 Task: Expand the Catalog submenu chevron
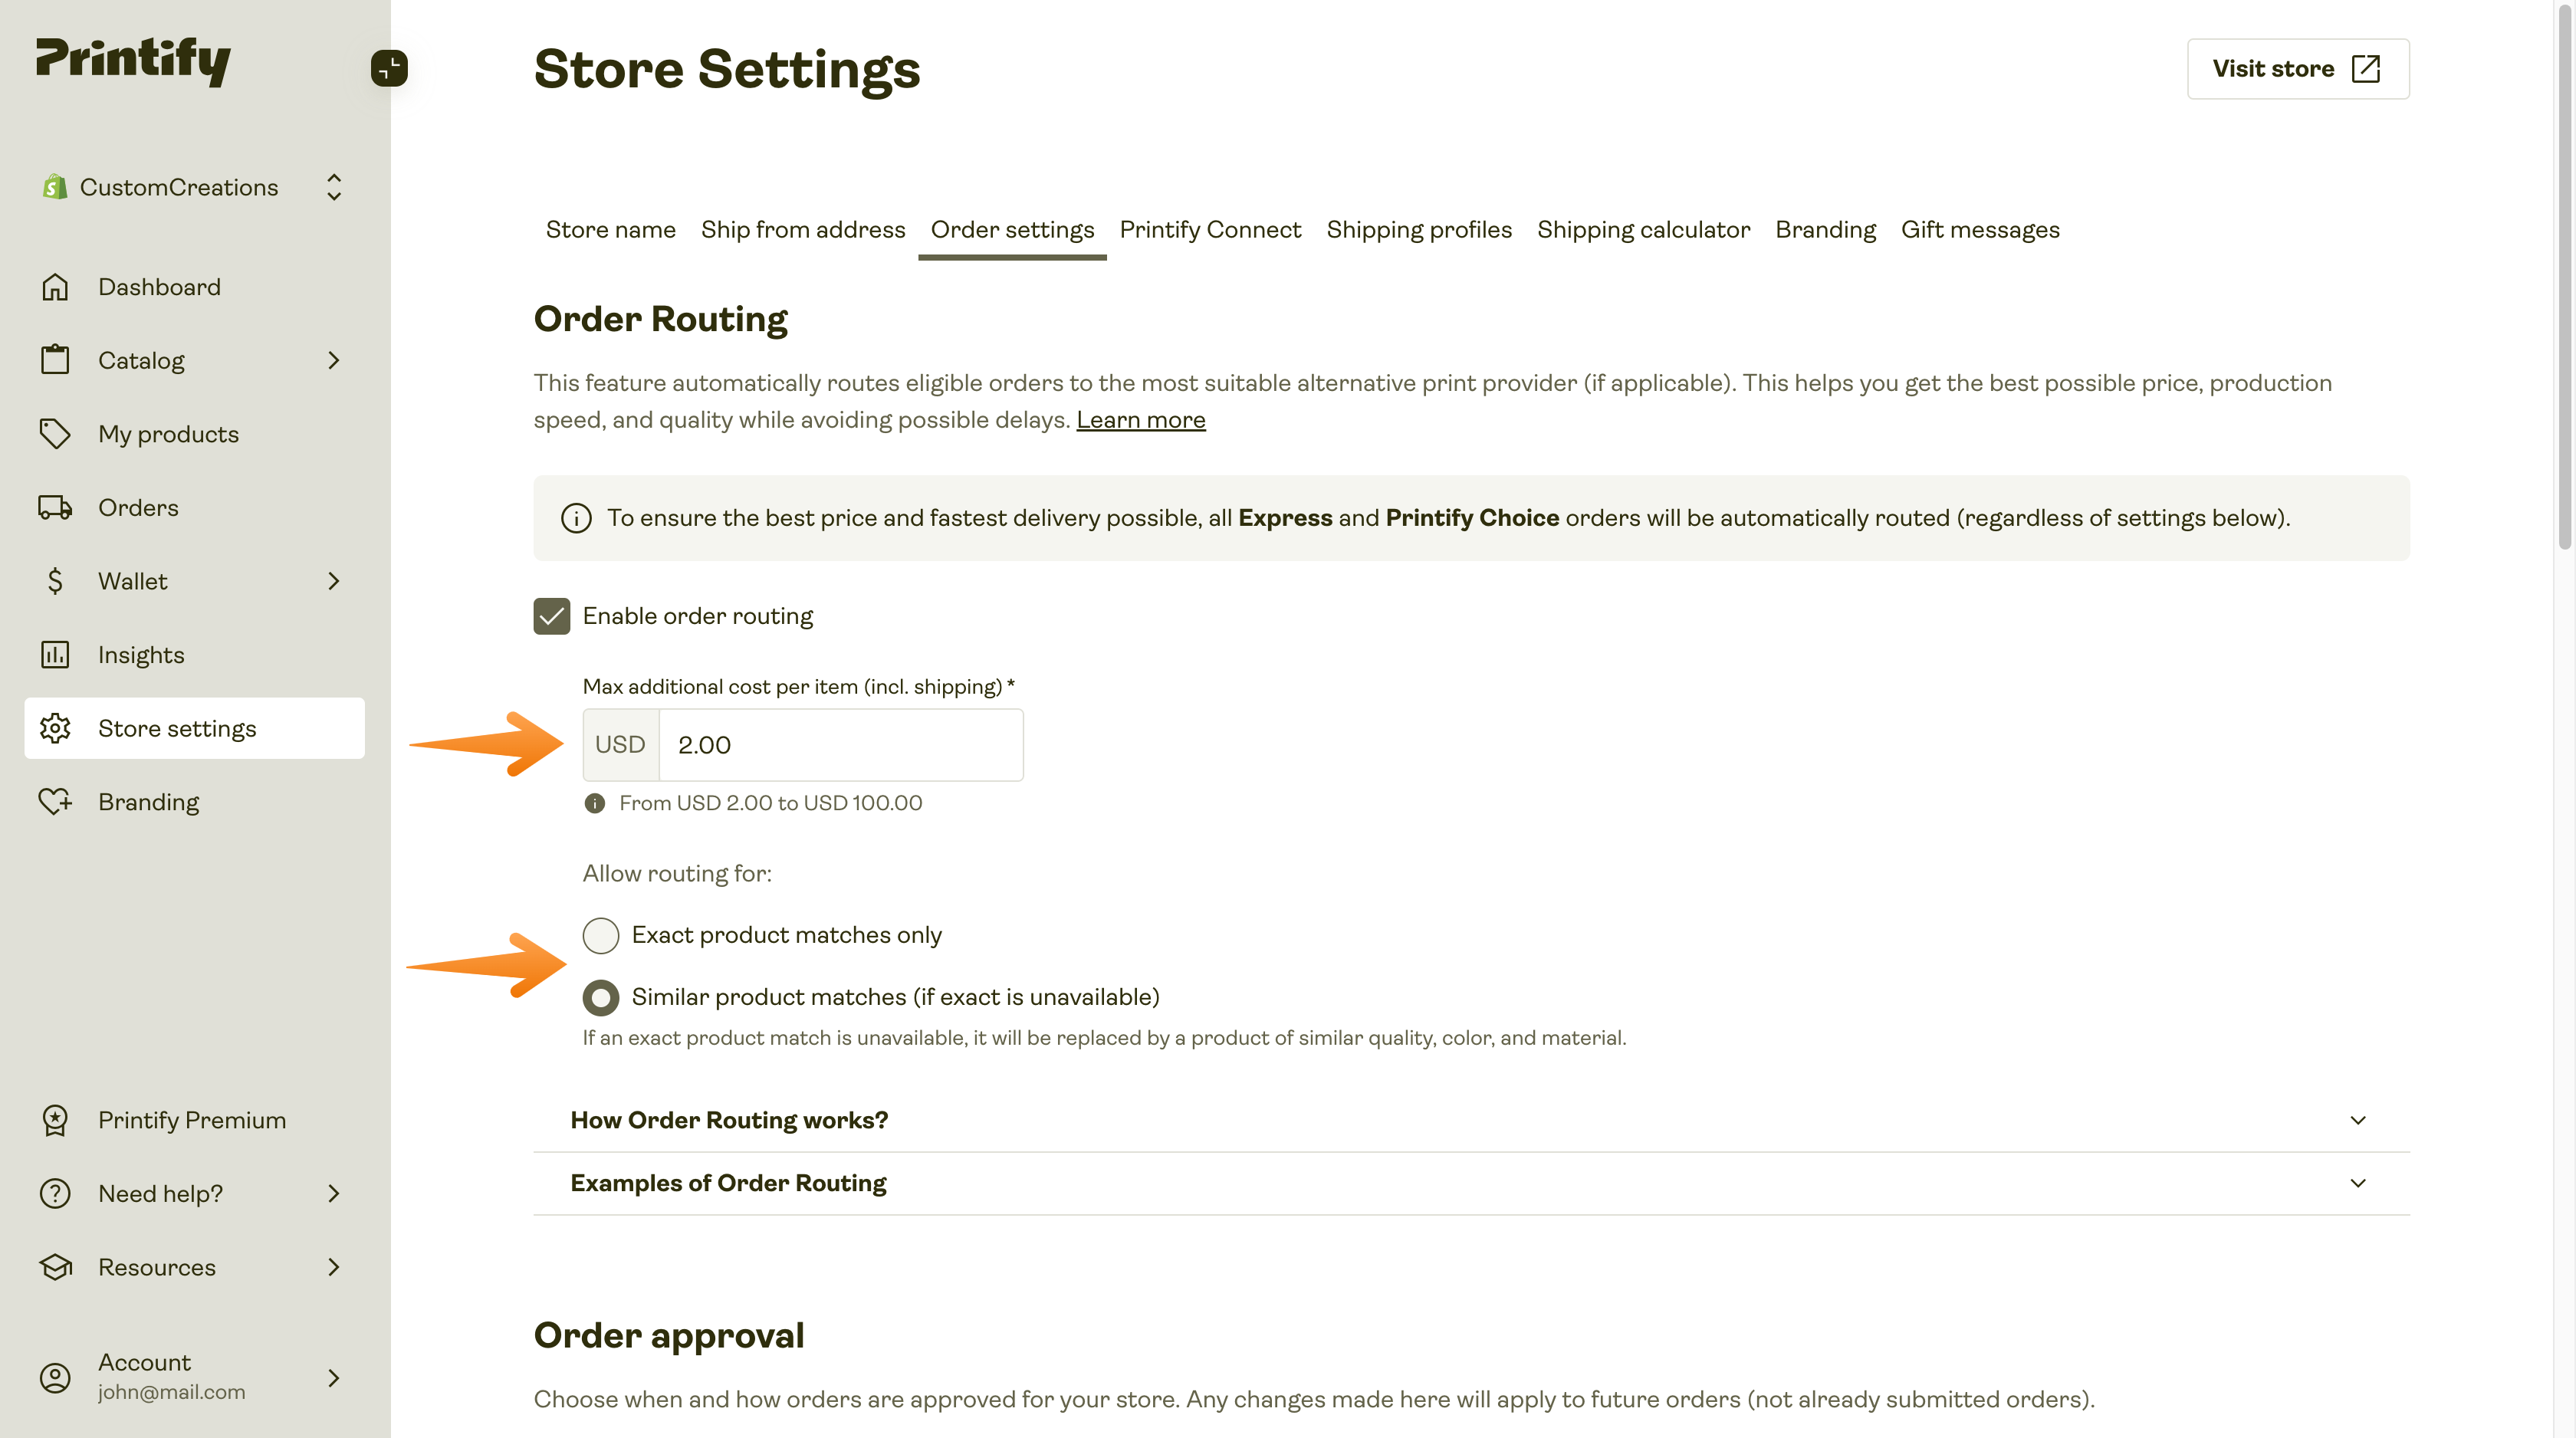click(334, 360)
